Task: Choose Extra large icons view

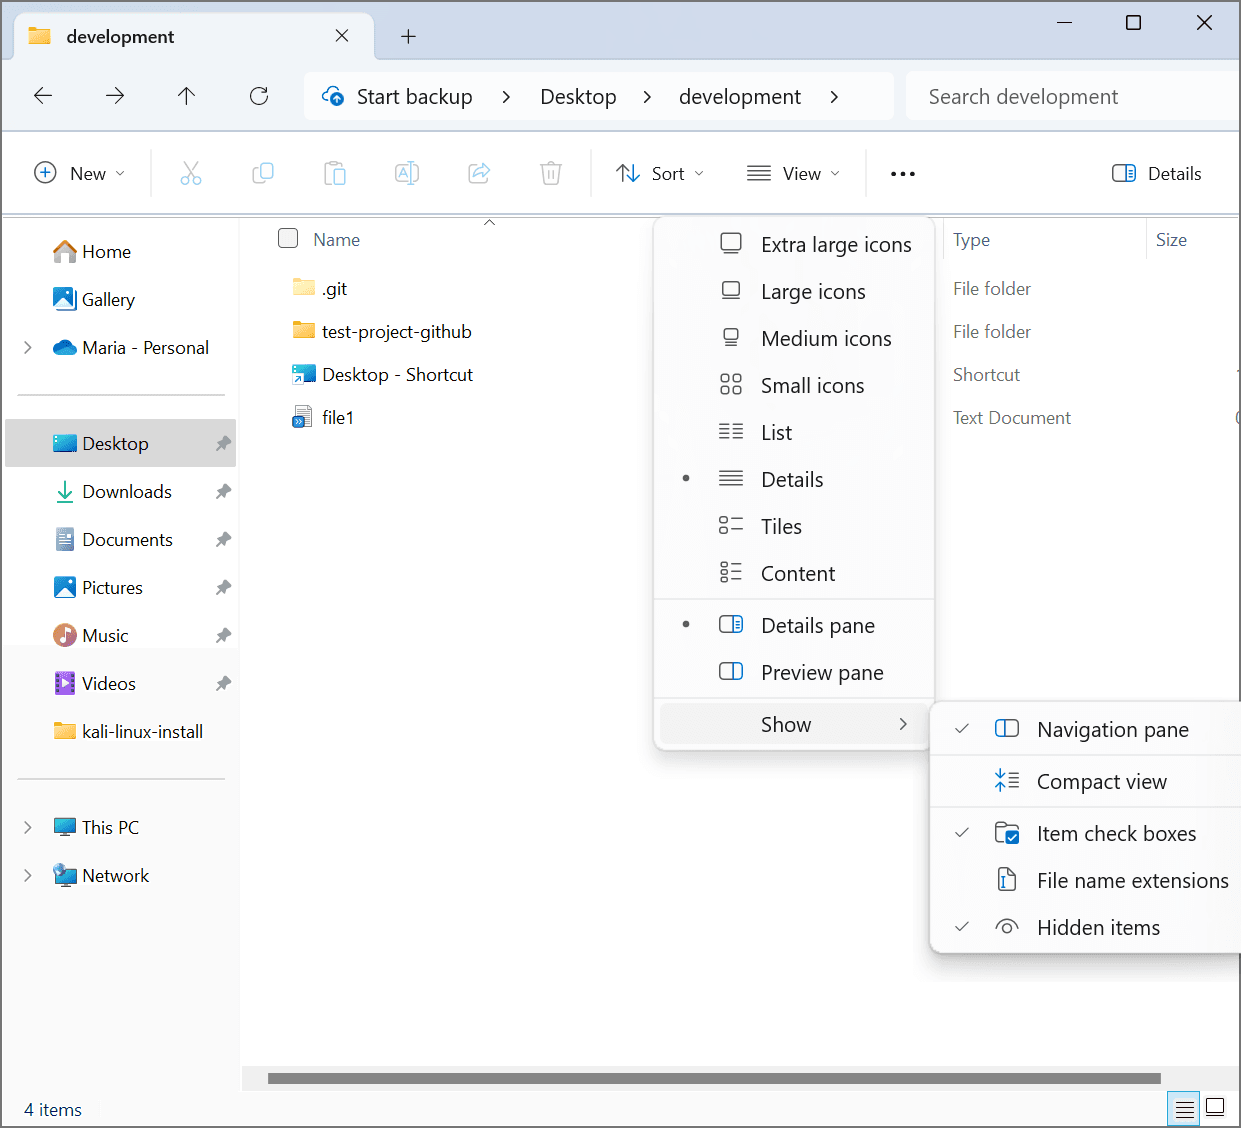Action: click(794, 244)
